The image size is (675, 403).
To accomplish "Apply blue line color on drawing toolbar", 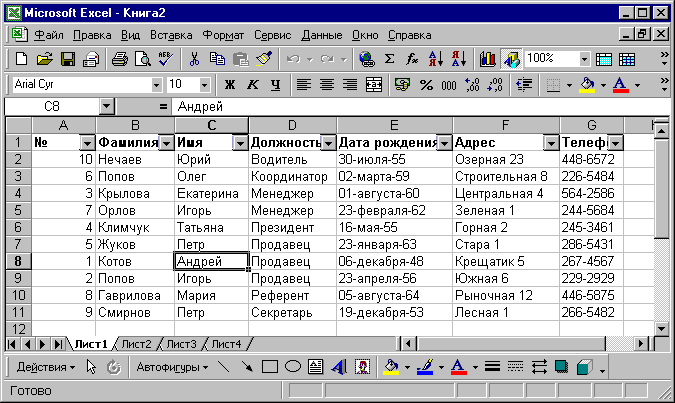I will tap(425, 367).
